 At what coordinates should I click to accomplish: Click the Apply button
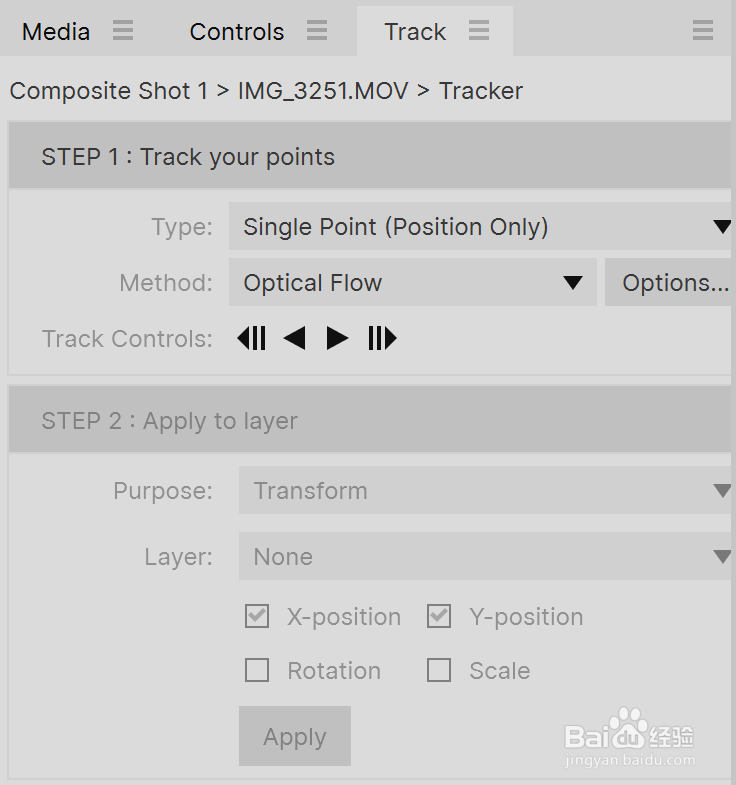[295, 736]
